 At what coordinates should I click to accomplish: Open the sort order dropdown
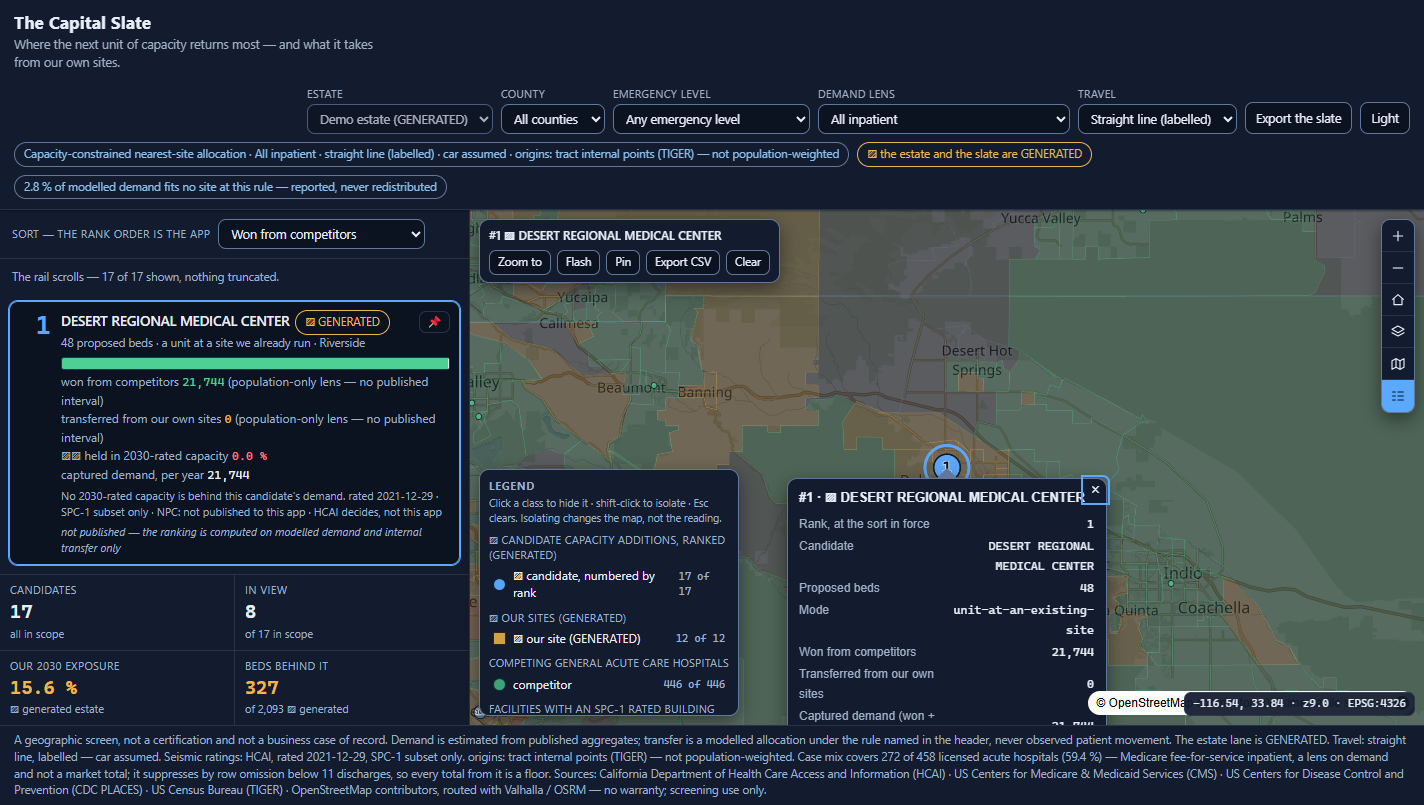coord(321,234)
